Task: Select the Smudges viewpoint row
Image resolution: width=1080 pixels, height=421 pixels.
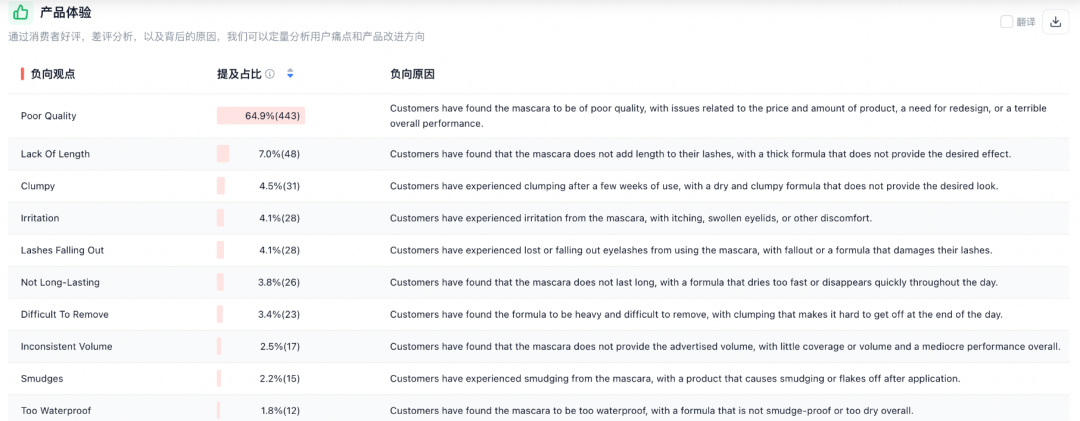Action: point(42,378)
